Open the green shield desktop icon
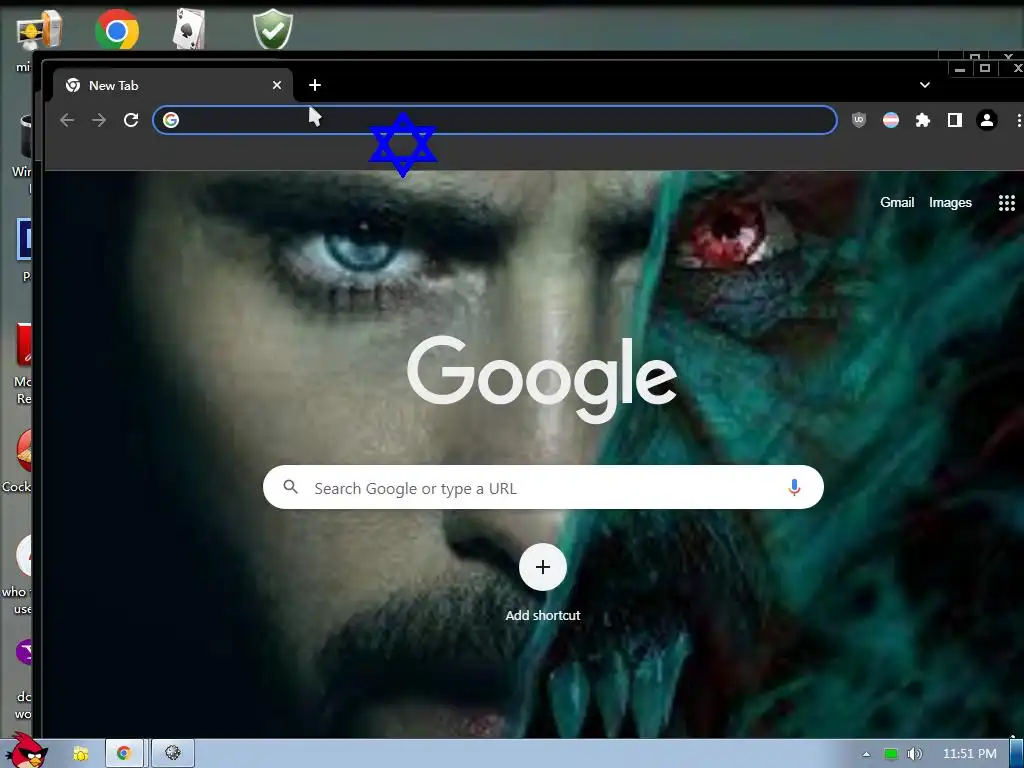The height and width of the screenshot is (768, 1024). [273, 29]
